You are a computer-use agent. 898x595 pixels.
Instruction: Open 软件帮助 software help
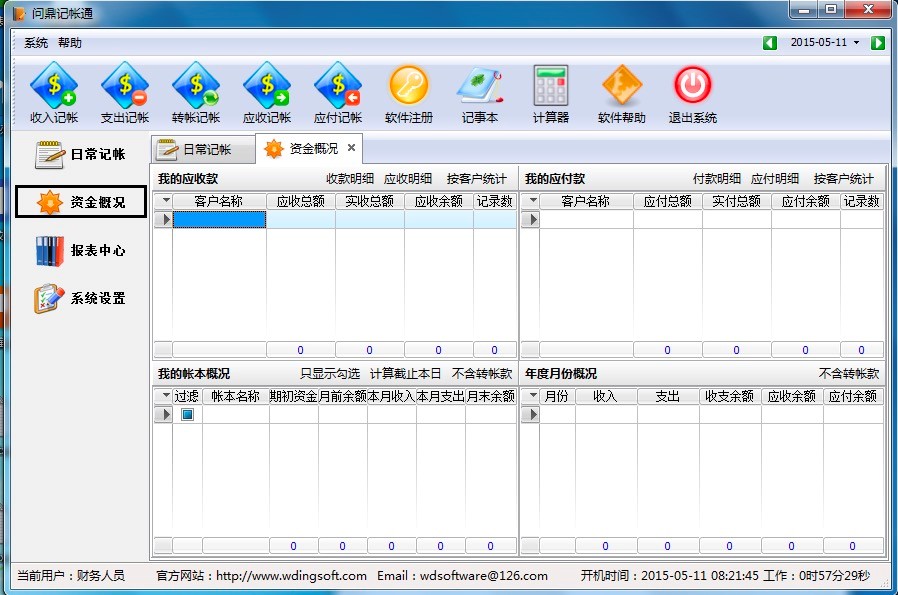pos(622,93)
